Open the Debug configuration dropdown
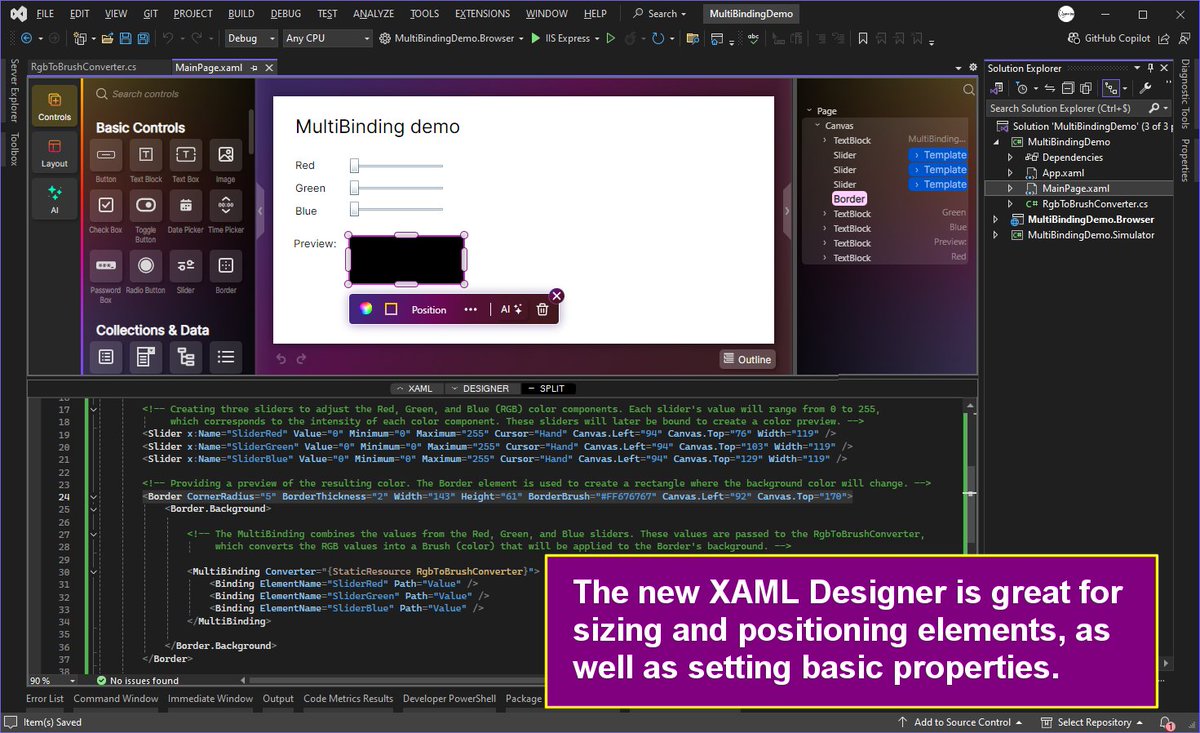 pos(251,38)
